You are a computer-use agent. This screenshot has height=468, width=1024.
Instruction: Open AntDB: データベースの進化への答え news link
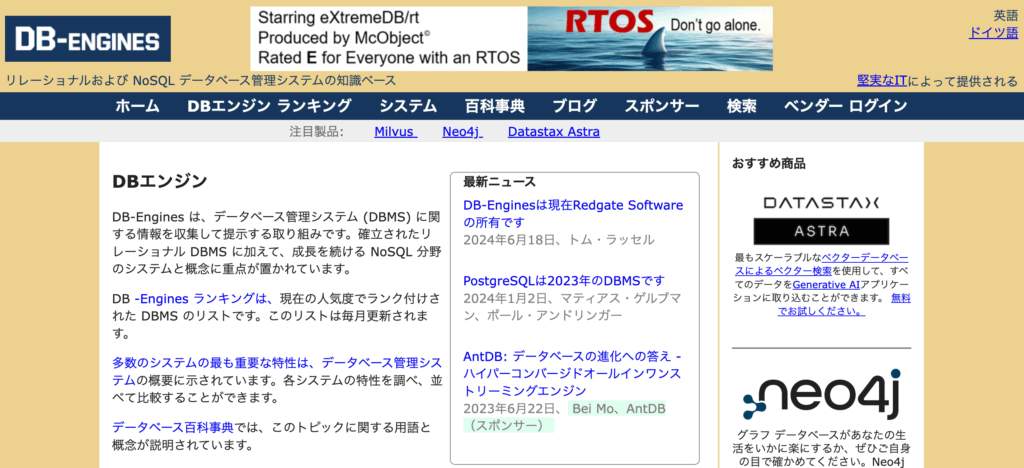point(573,373)
